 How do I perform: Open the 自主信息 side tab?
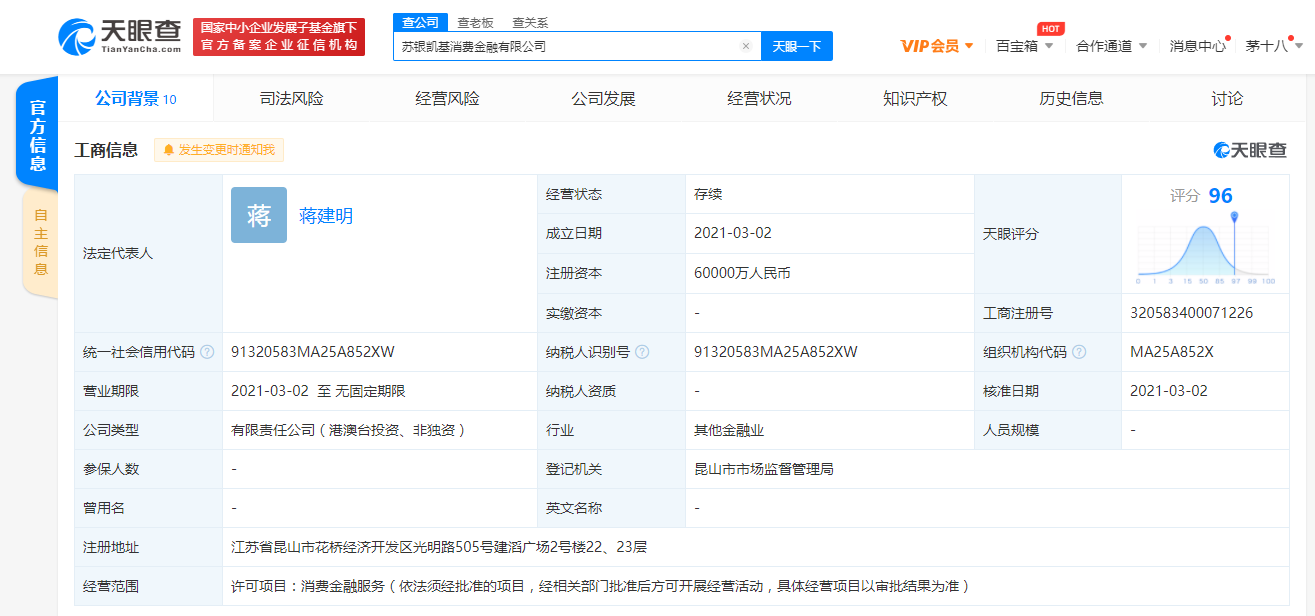pos(40,242)
